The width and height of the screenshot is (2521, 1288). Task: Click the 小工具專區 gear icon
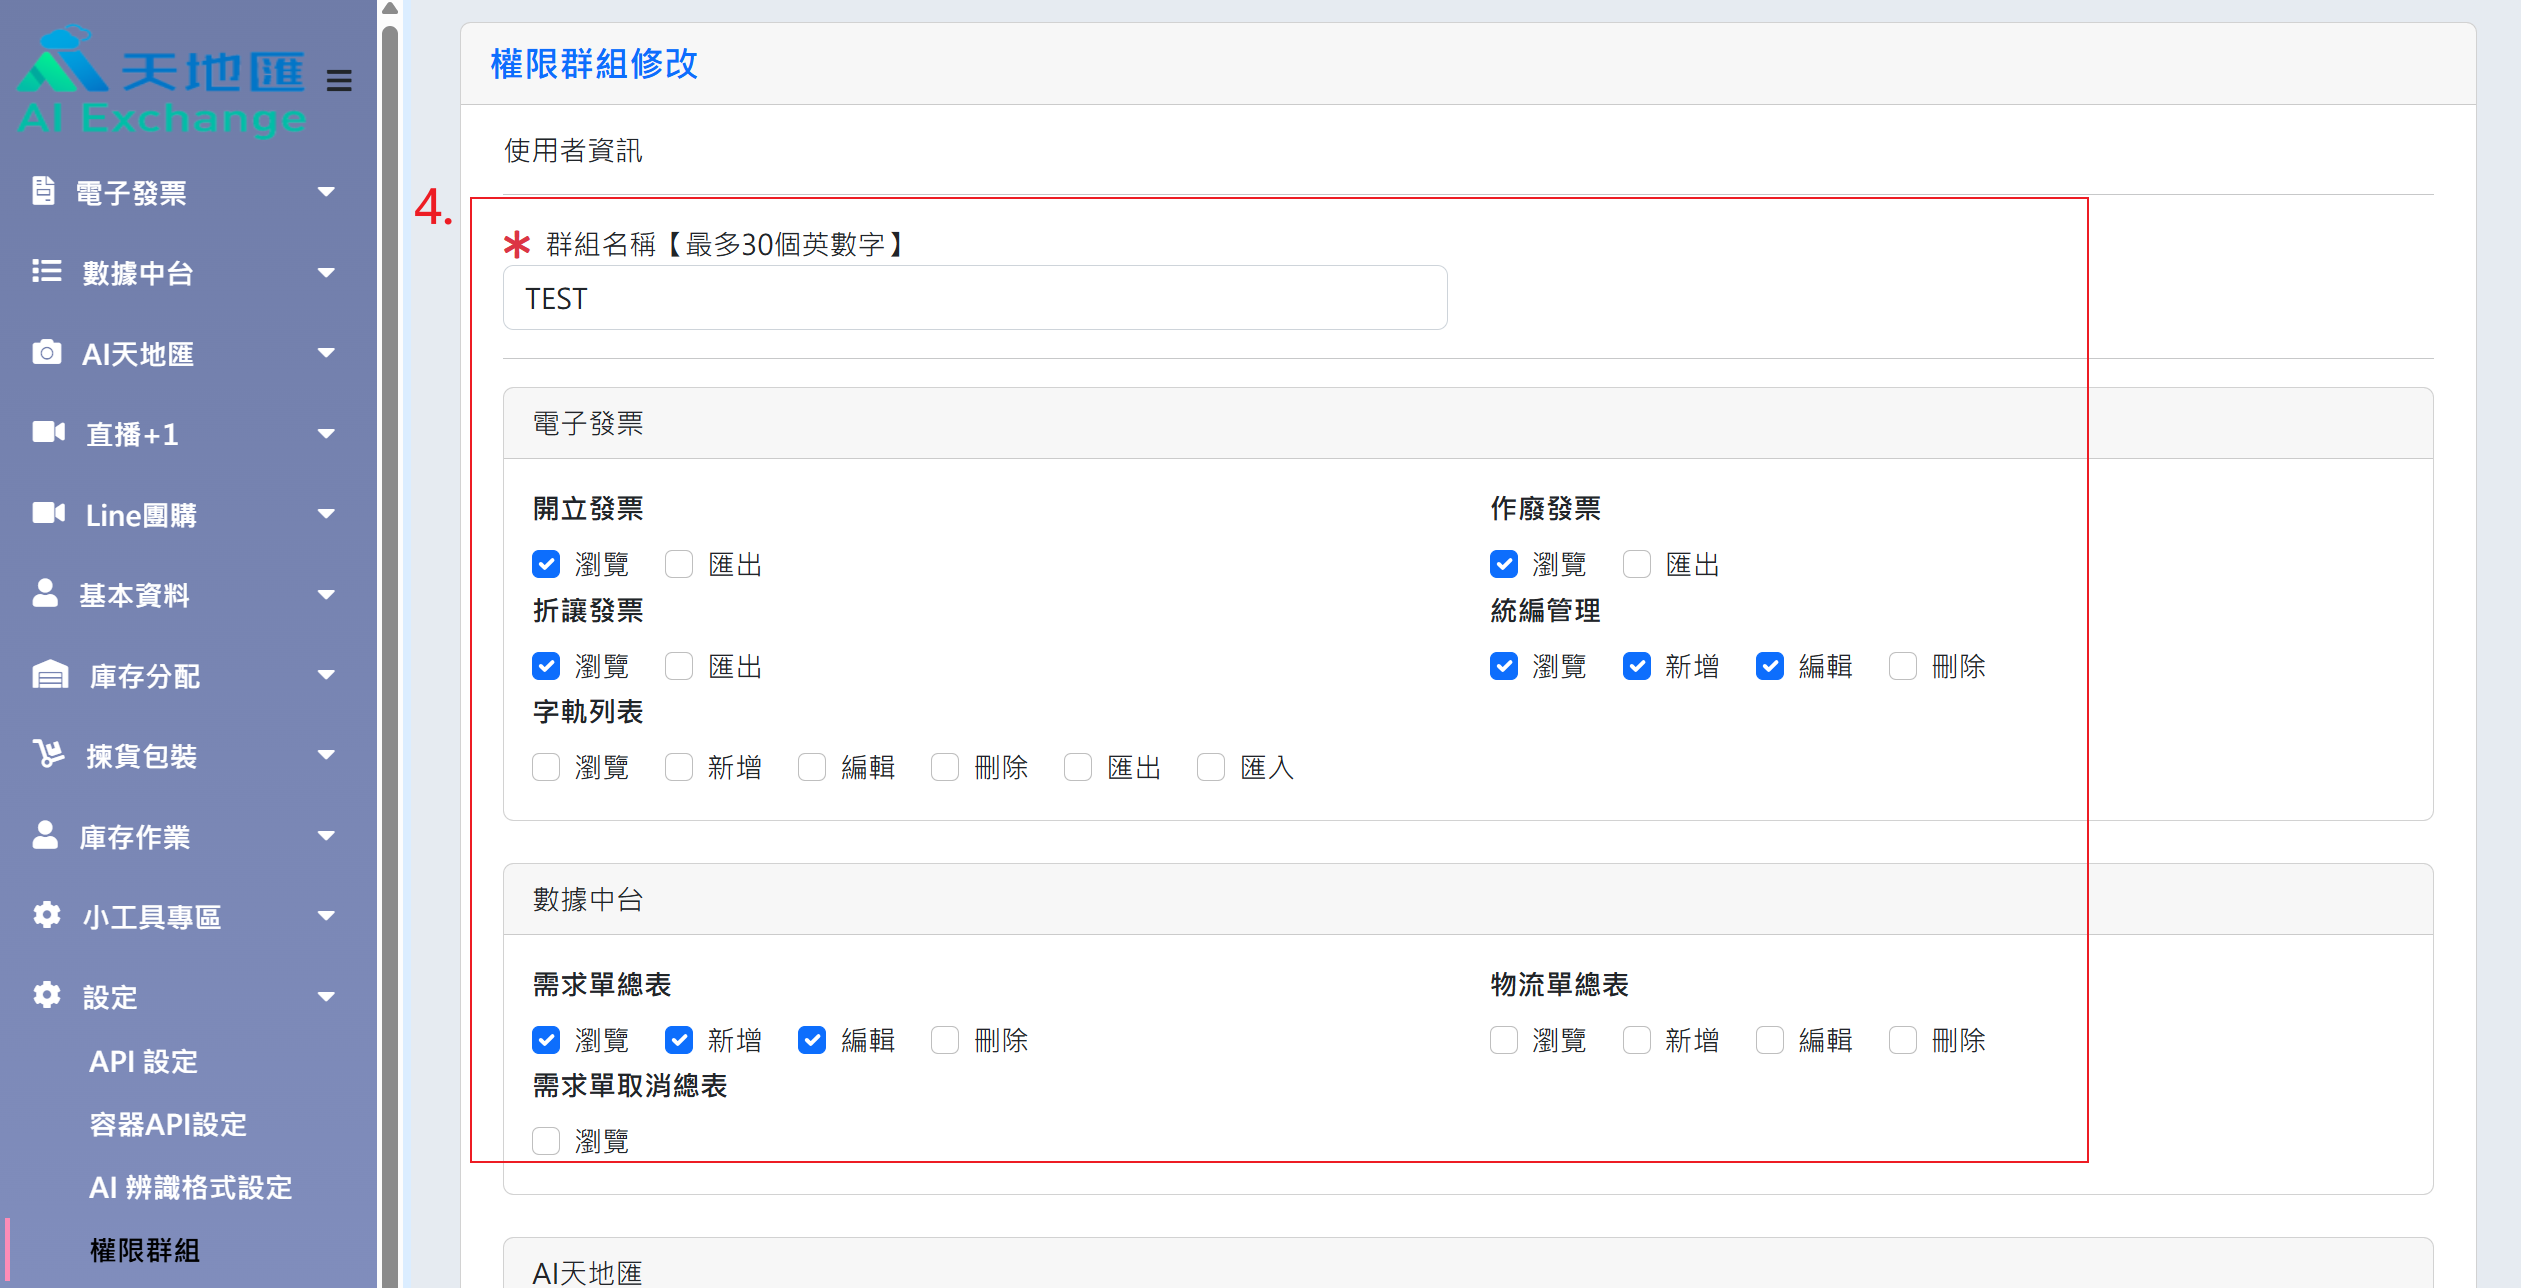click(46, 916)
